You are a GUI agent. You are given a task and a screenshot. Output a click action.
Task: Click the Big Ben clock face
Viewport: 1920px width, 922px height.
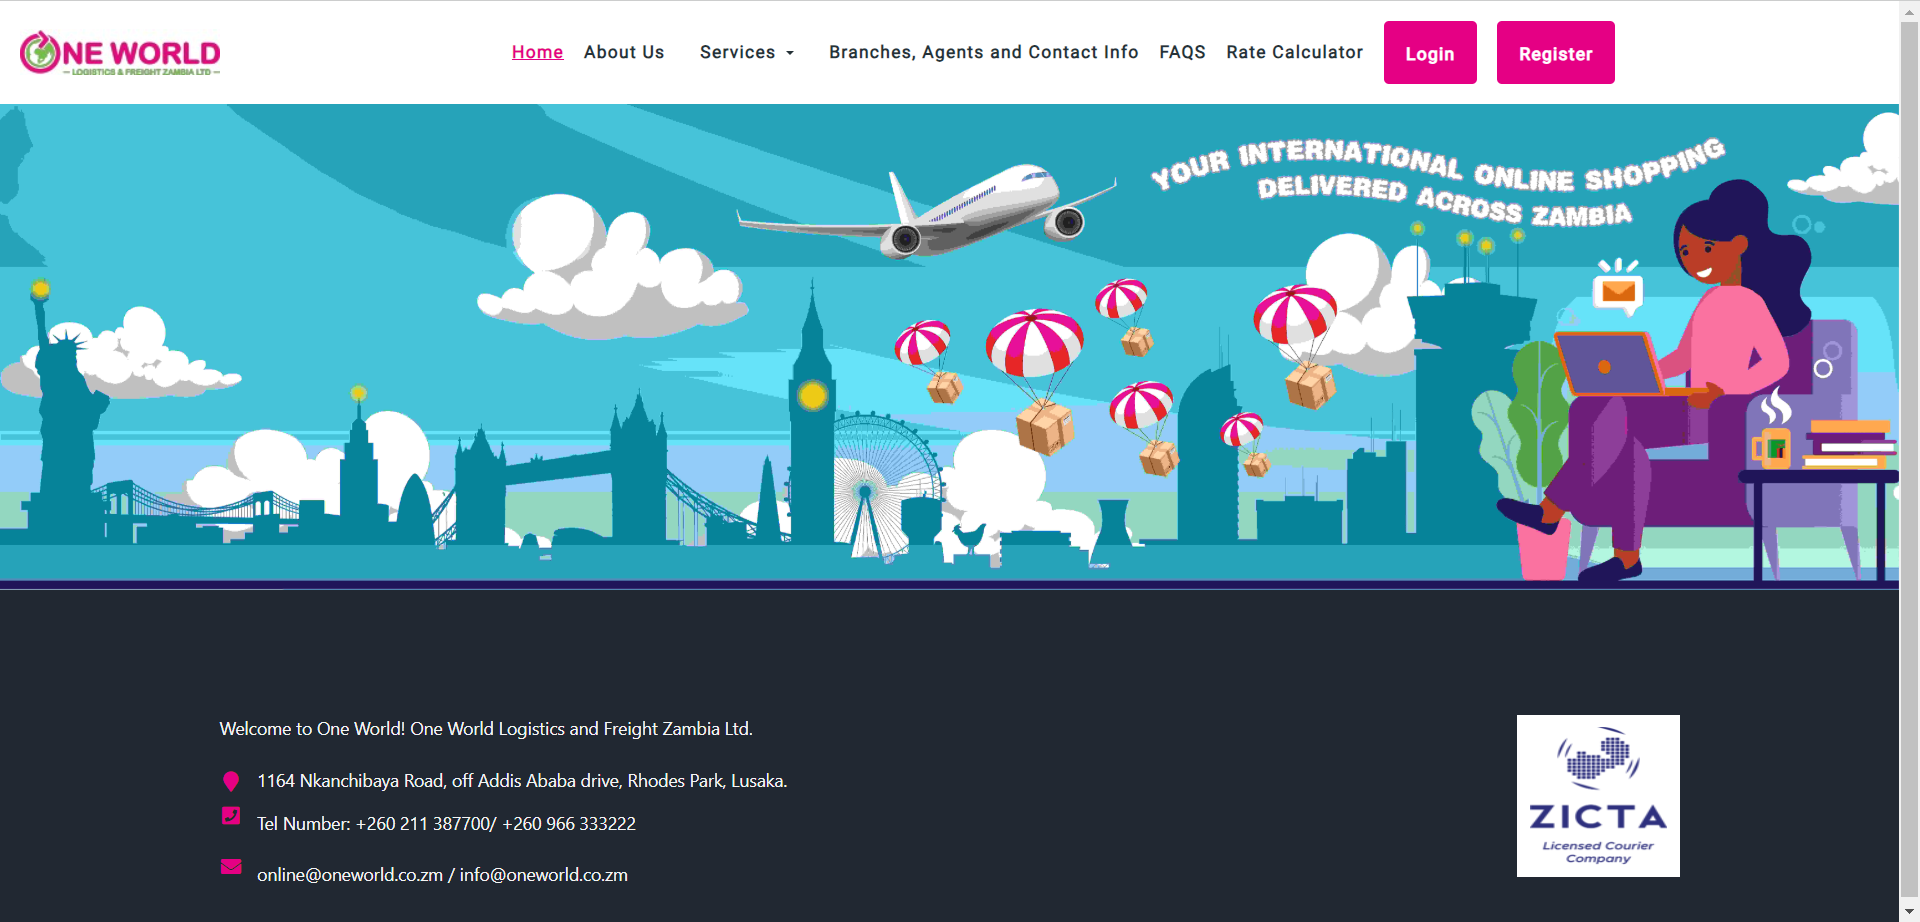pyautogui.click(x=812, y=397)
